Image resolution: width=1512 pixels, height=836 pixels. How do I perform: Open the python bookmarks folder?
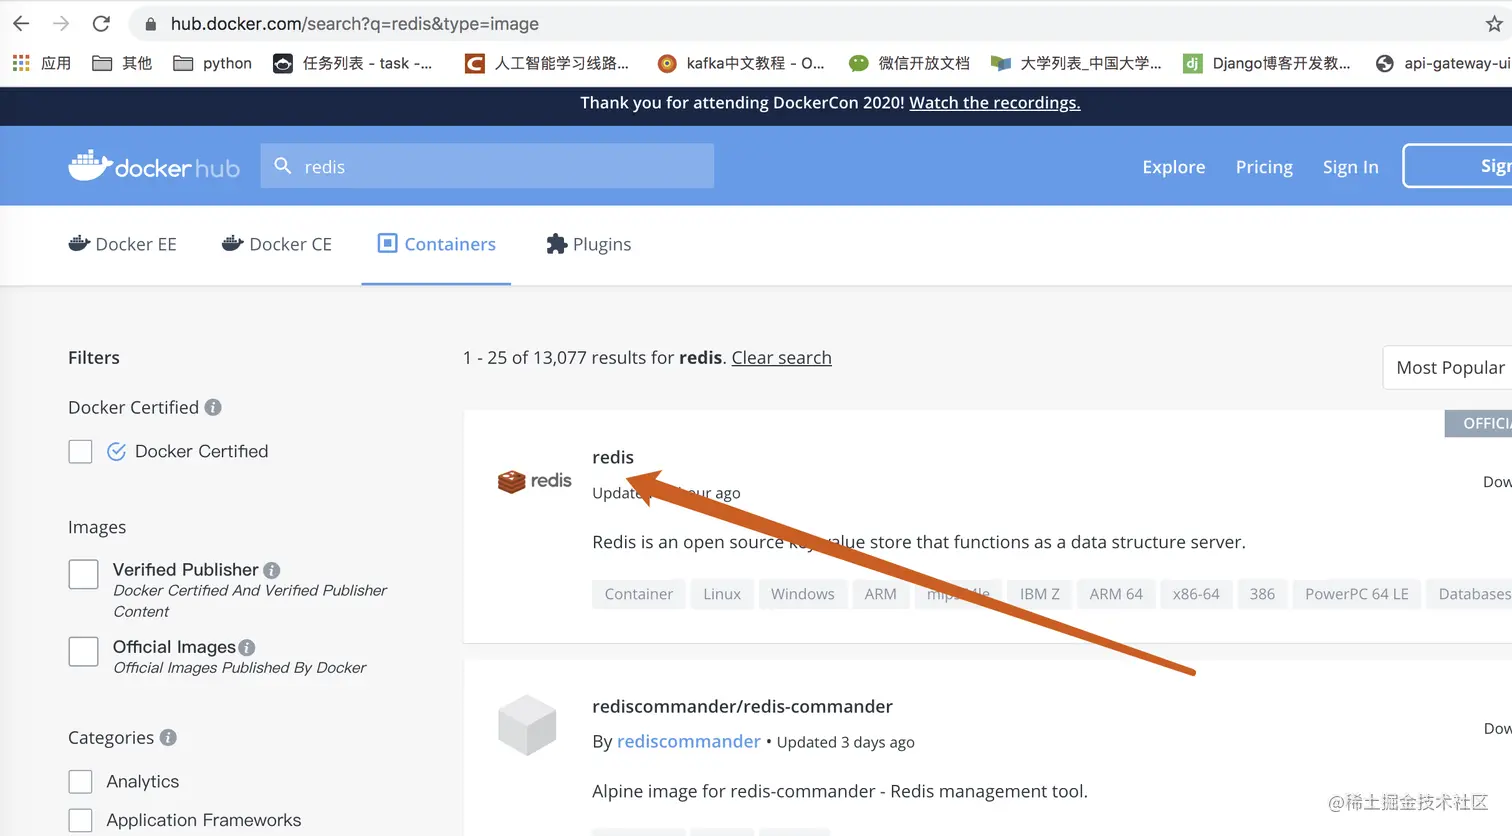(212, 63)
